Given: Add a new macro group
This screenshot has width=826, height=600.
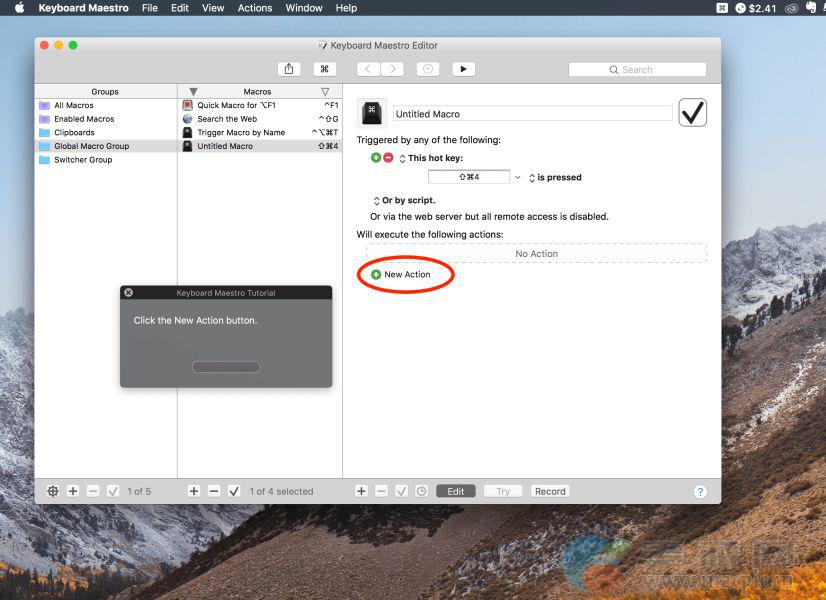Looking at the screenshot, I should click(73, 491).
